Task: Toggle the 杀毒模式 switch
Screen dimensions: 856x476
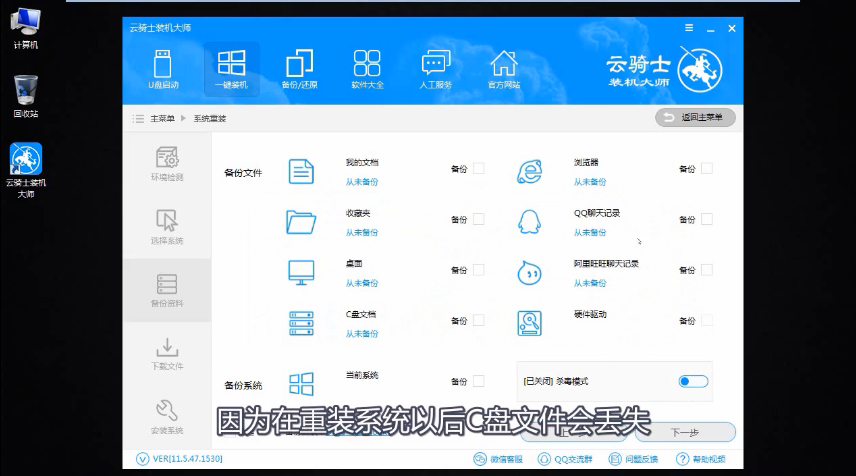Action: pyautogui.click(x=693, y=381)
